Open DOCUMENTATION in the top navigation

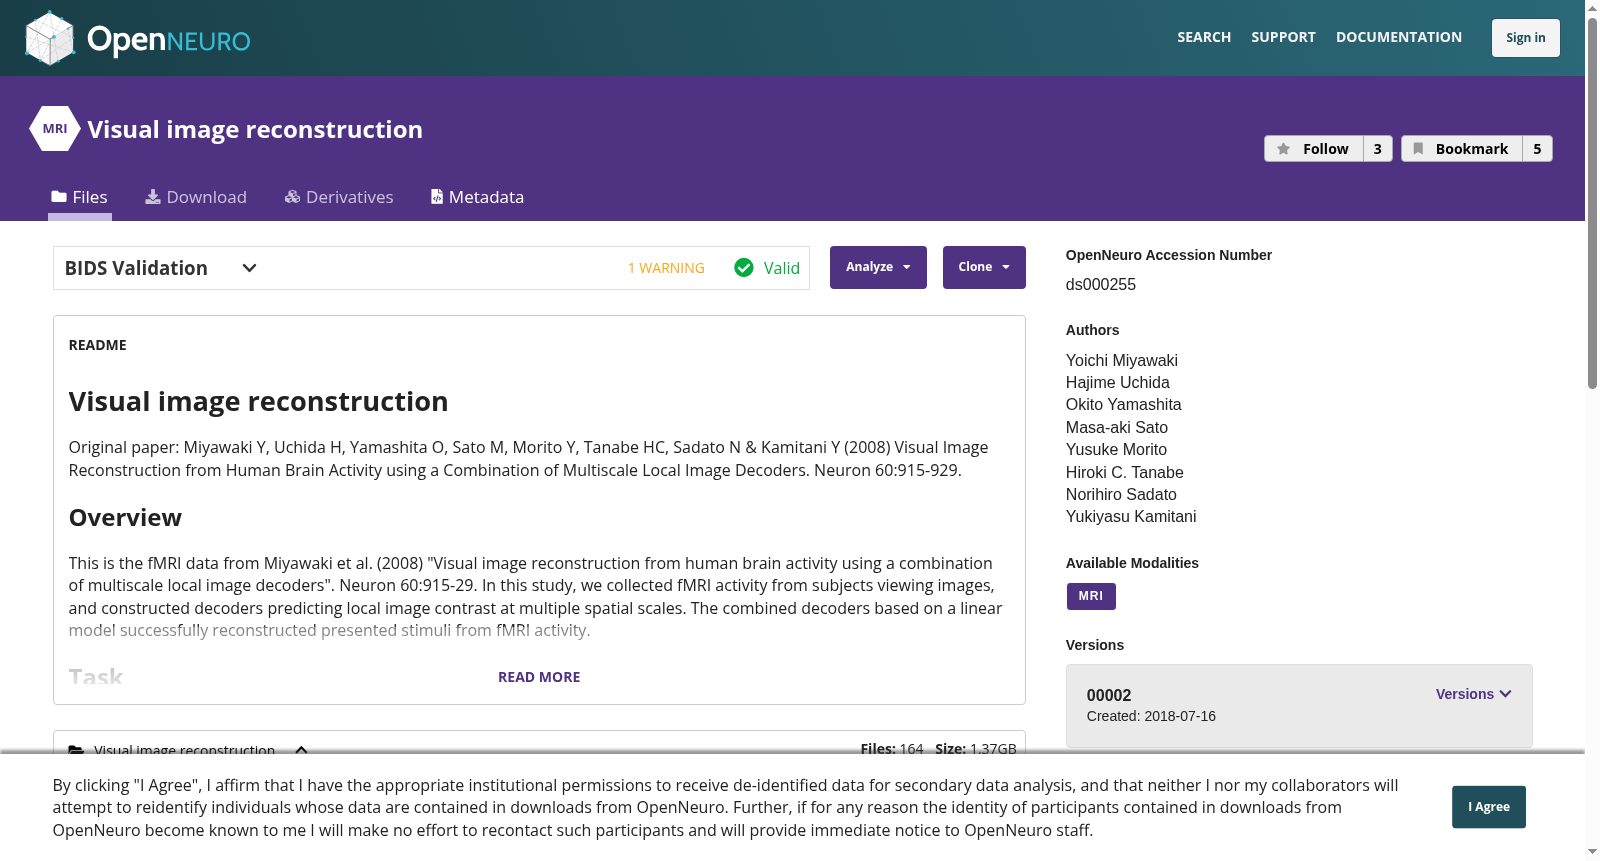[1399, 37]
